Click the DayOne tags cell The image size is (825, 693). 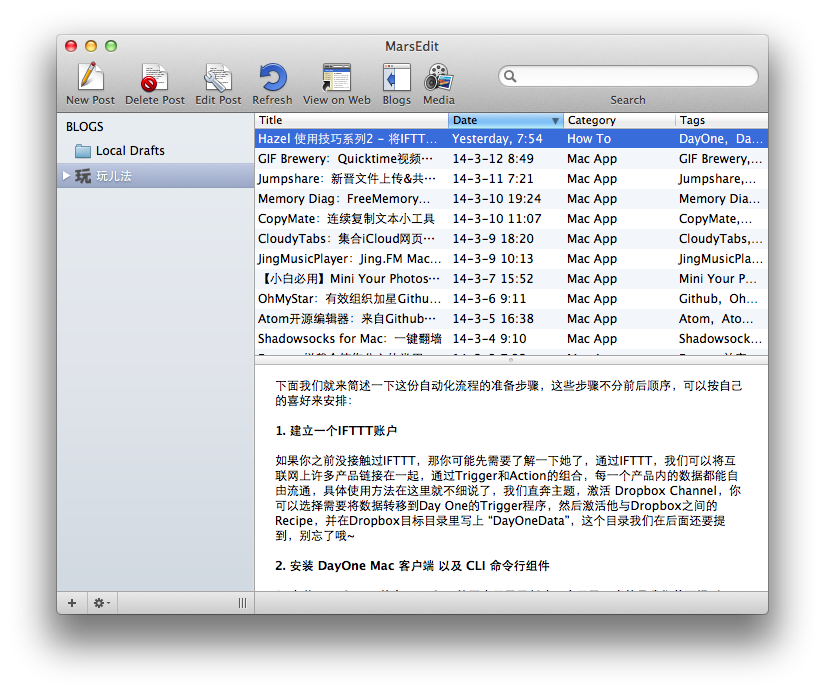[720, 139]
